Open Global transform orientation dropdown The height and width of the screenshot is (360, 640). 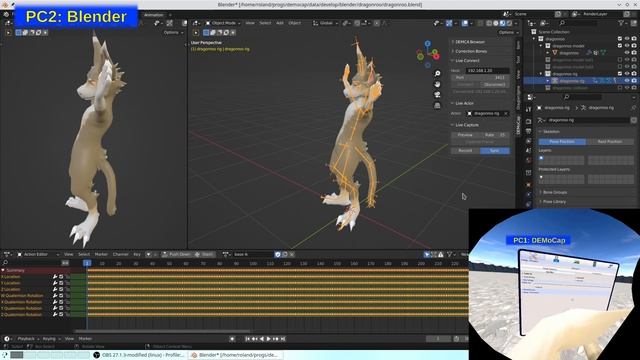tap(326, 23)
